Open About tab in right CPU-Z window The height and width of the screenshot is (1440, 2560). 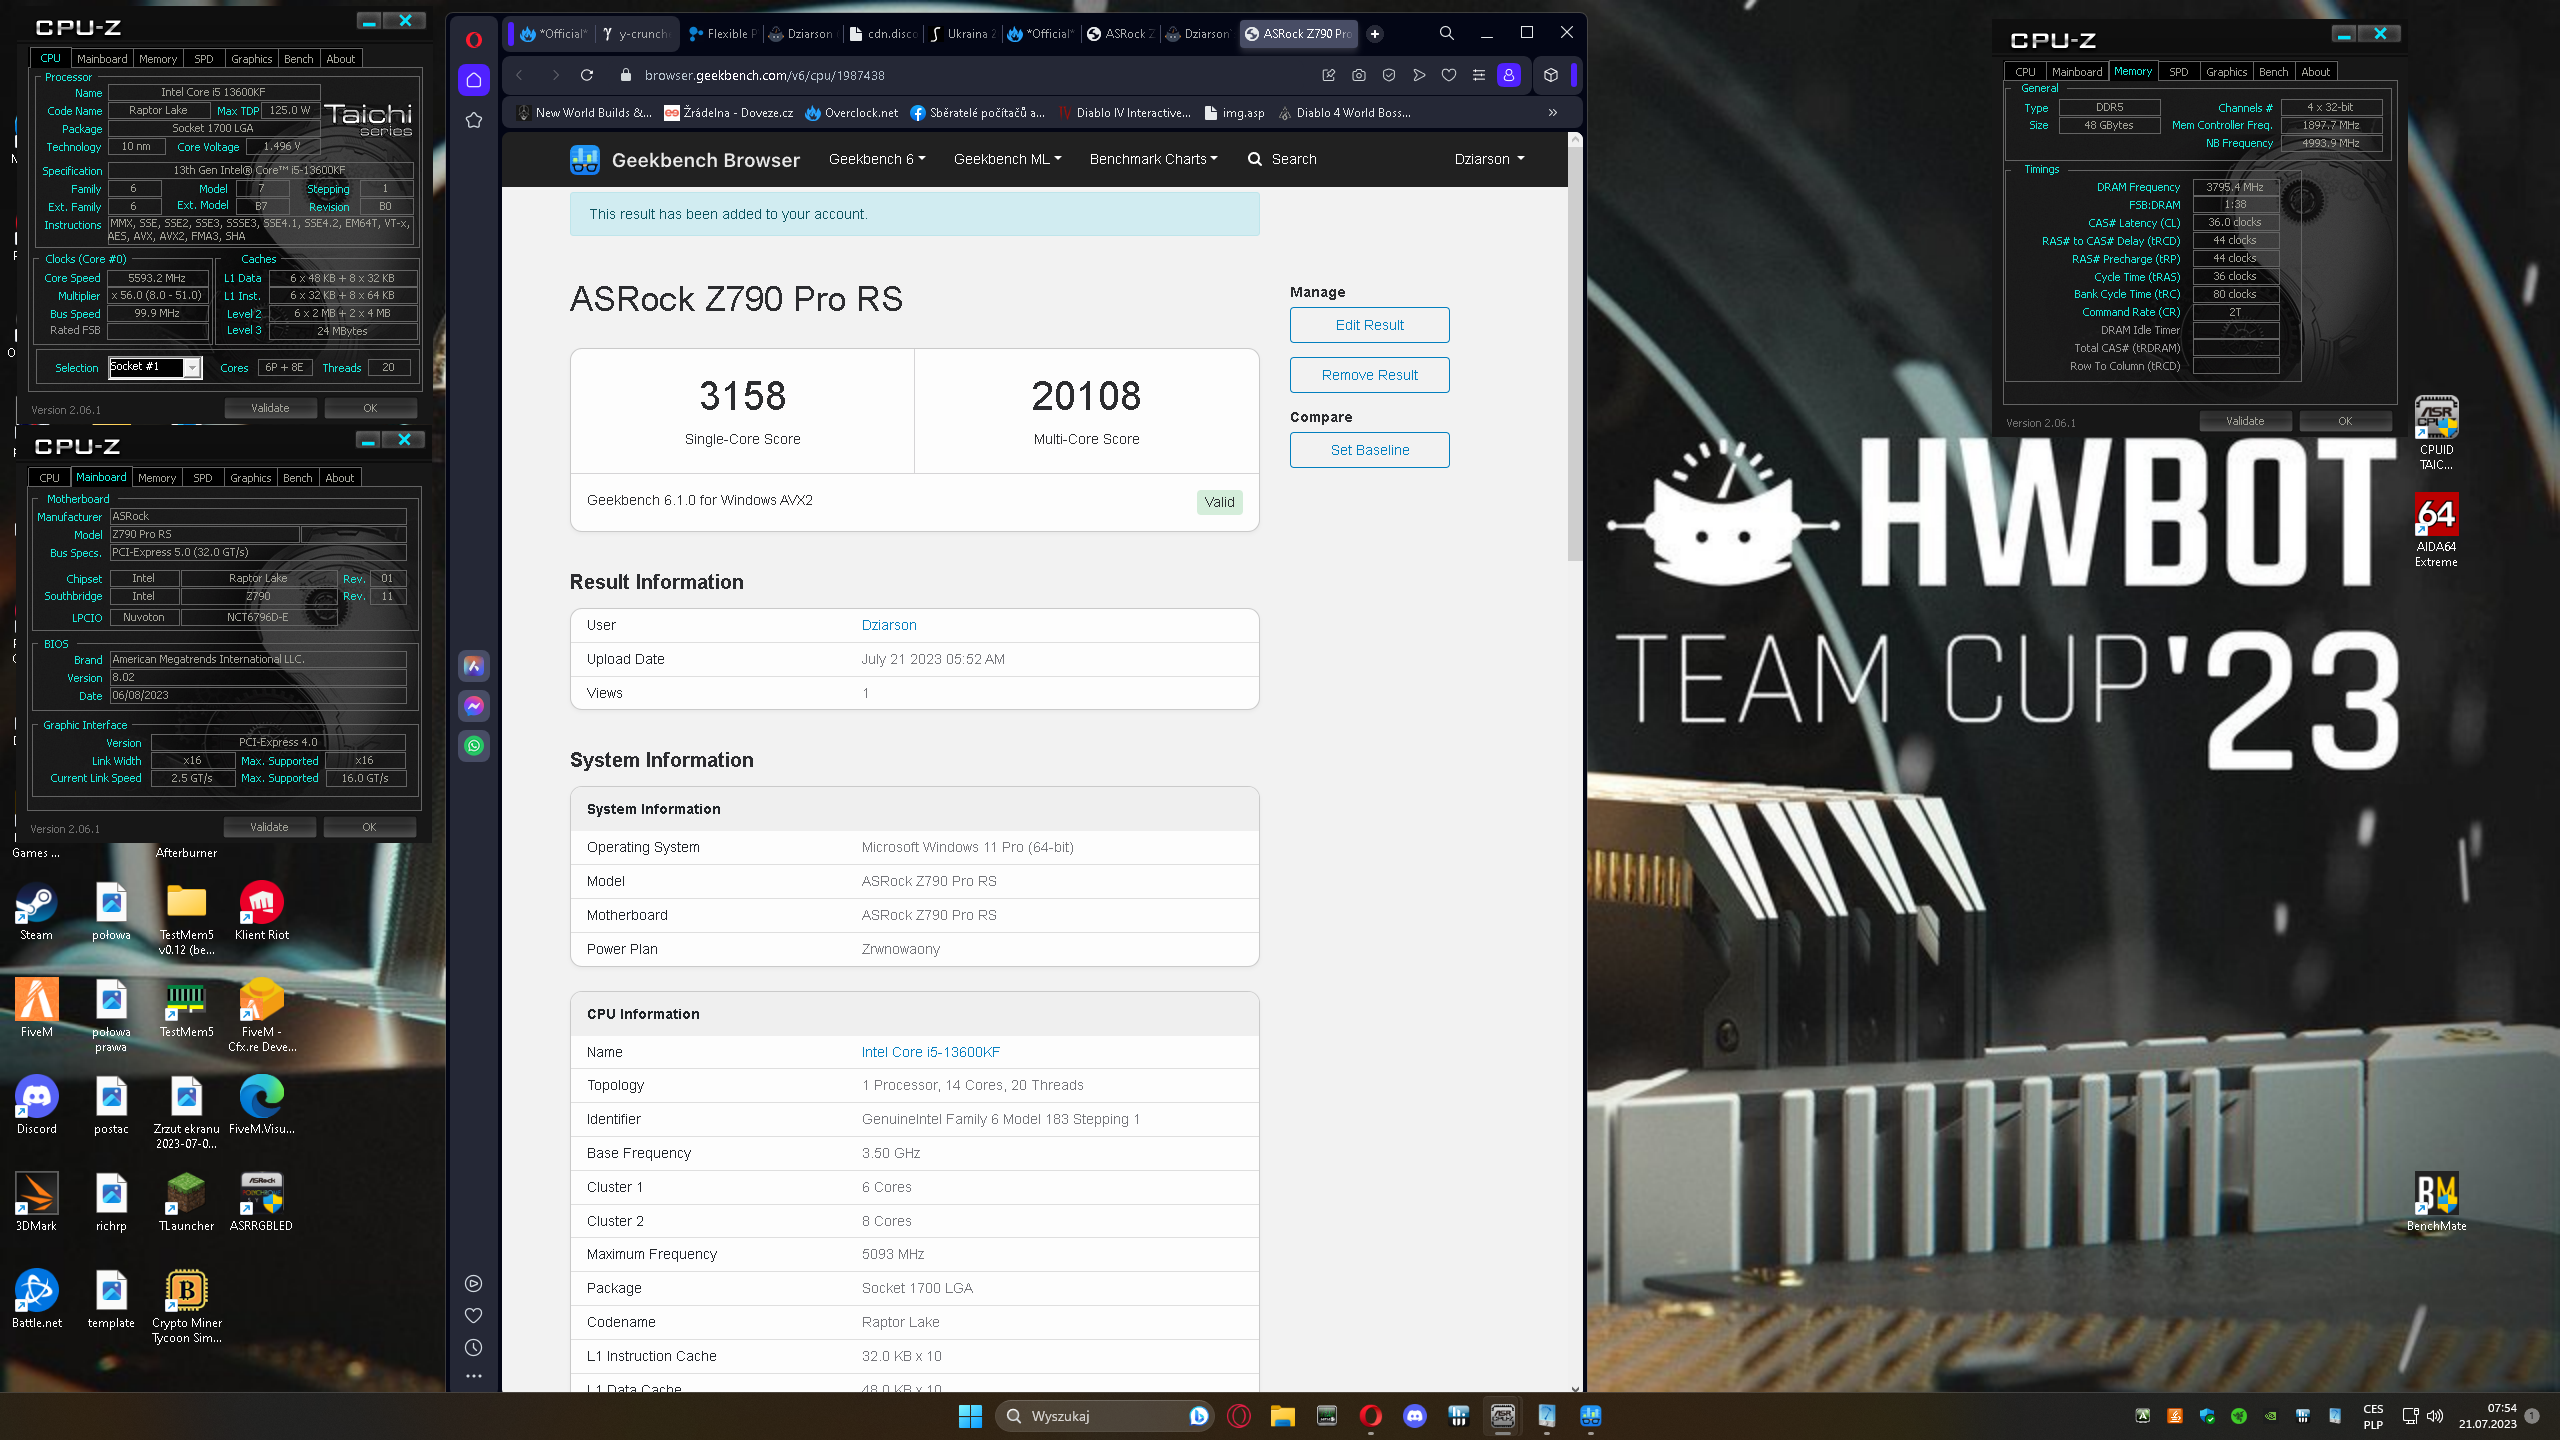click(2315, 72)
